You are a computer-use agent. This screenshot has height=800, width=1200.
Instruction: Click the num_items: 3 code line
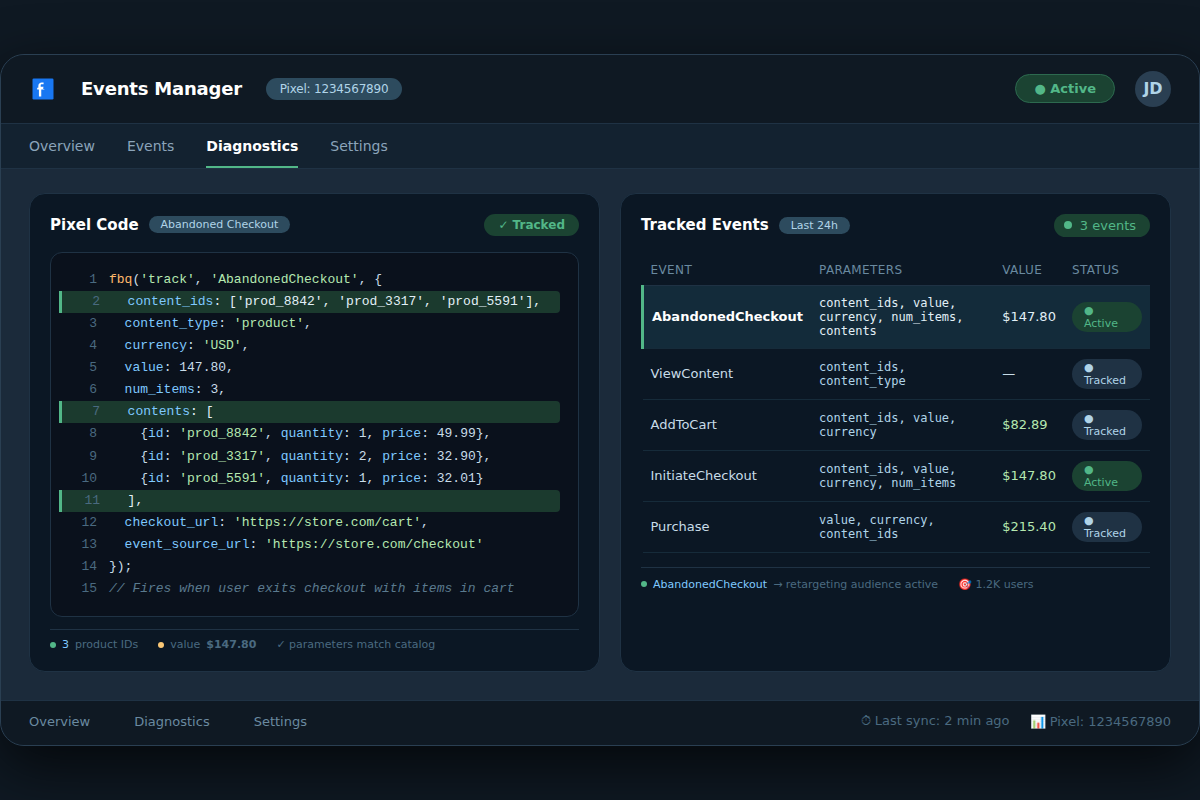309,390
